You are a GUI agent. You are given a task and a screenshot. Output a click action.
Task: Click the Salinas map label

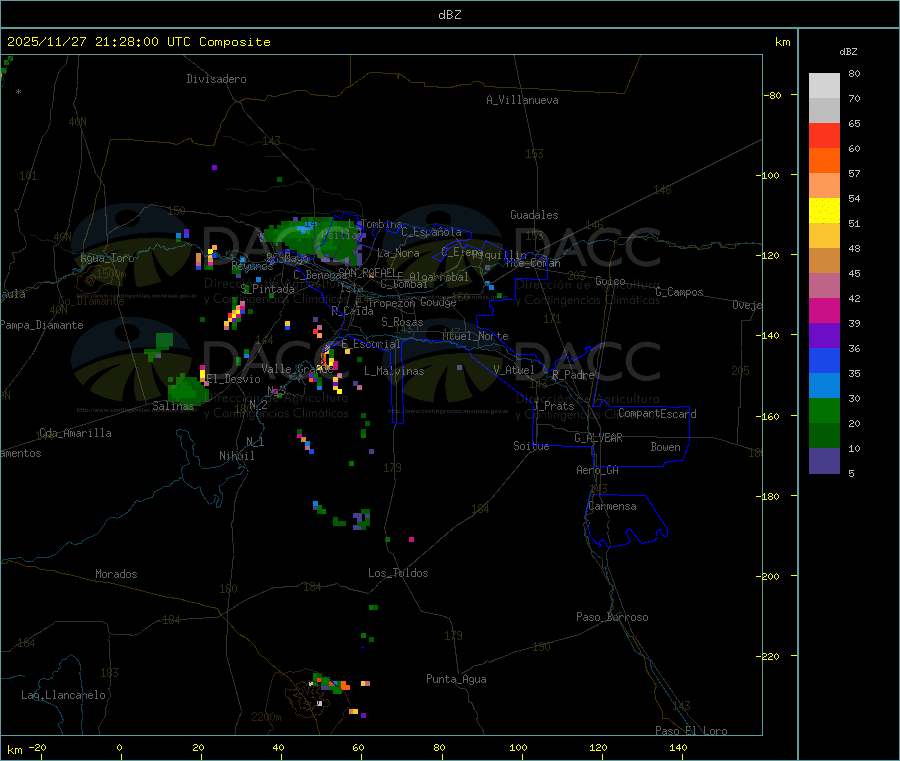click(x=173, y=406)
